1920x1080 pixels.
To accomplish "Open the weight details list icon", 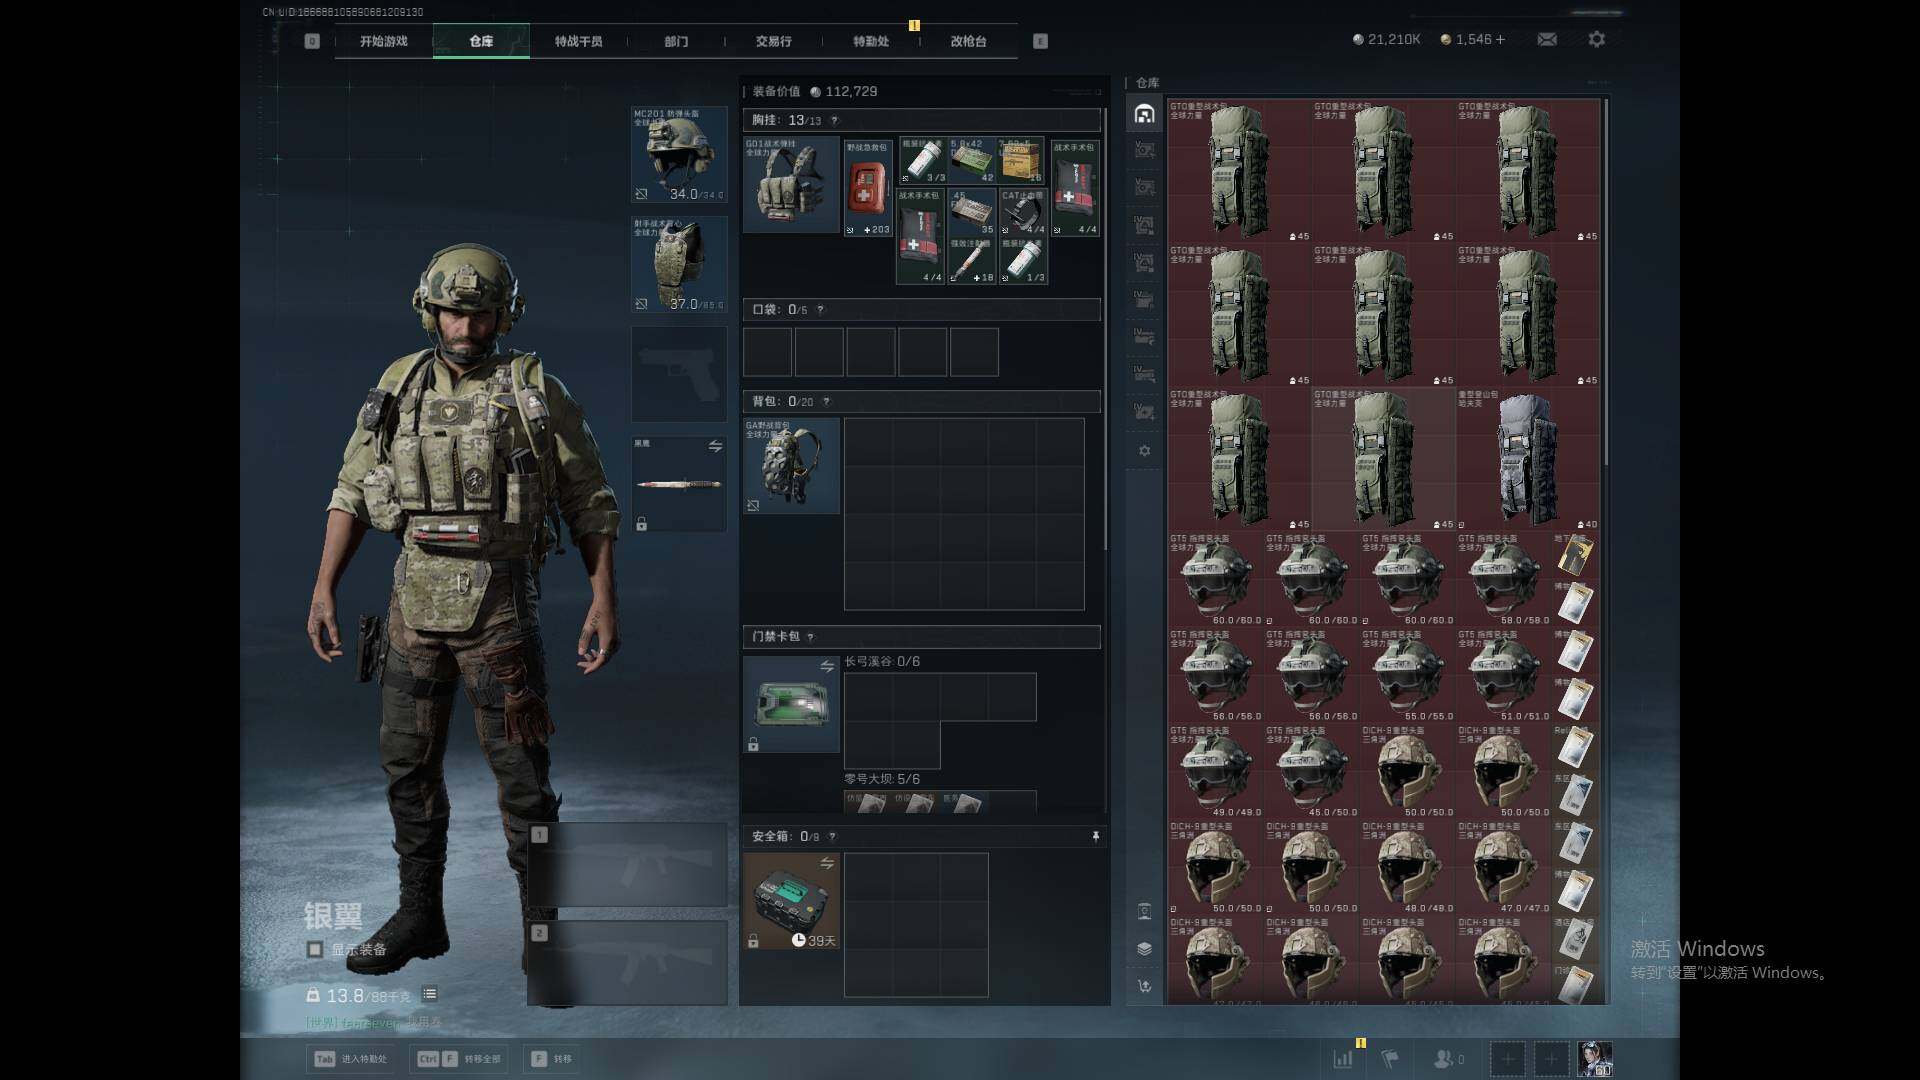I will 429,994.
